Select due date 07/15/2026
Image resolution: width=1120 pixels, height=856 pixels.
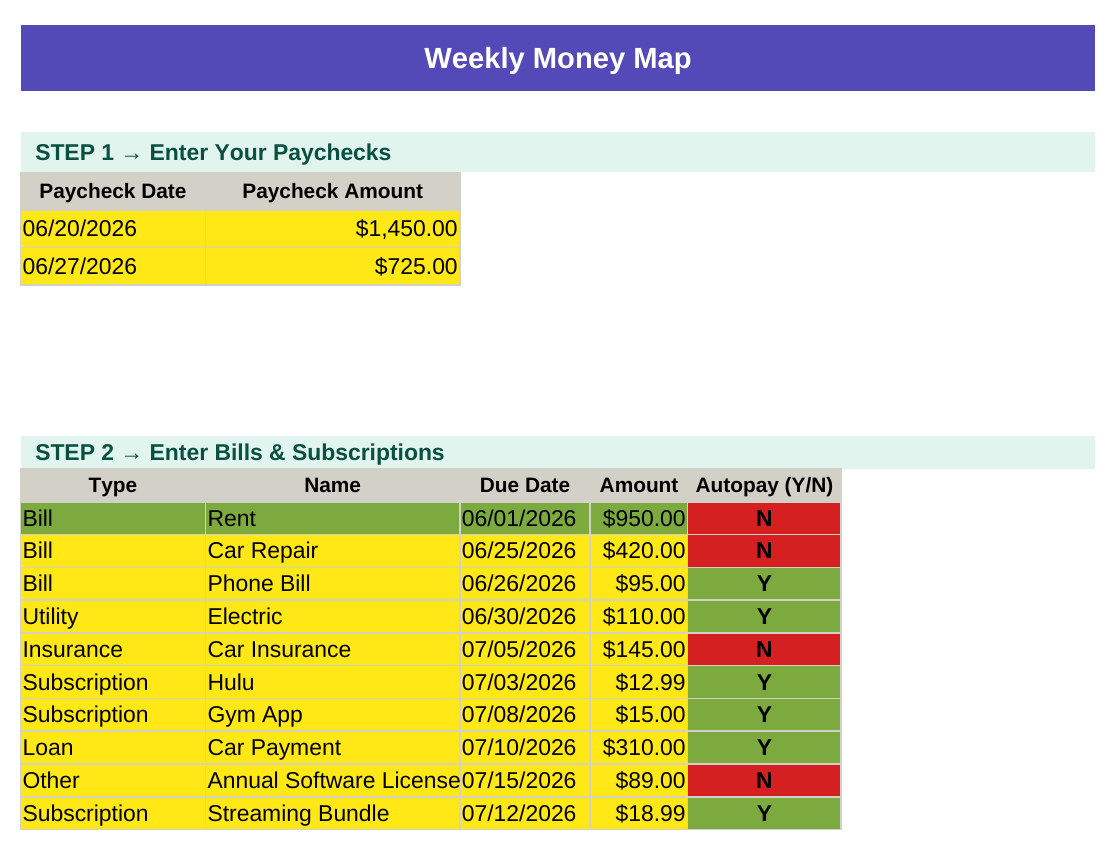click(x=525, y=780)
